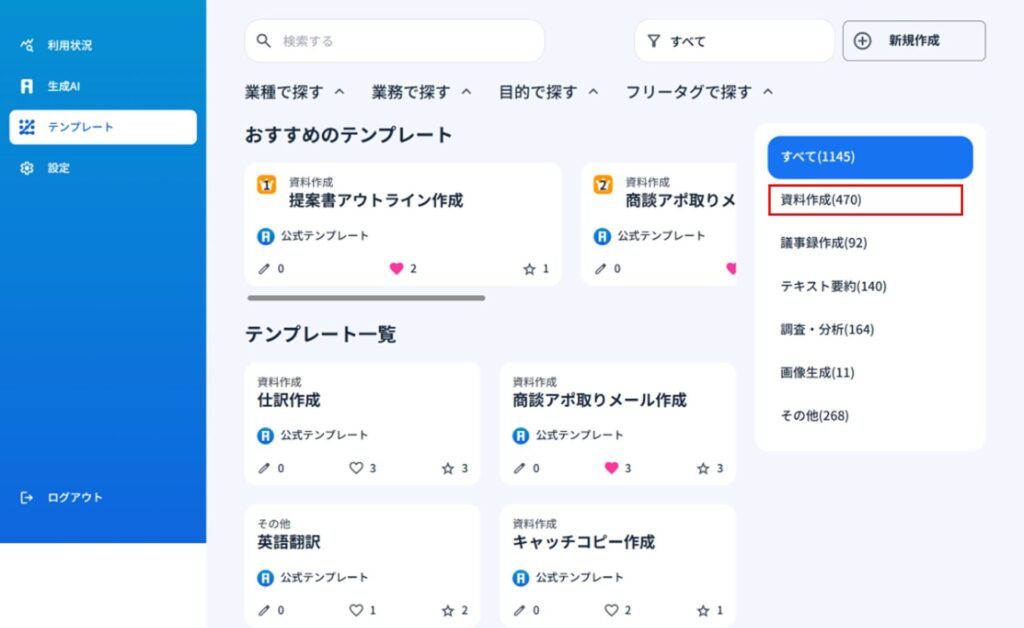
Task: Click the magnifier icon in search bar
Action: click(264, 41)
